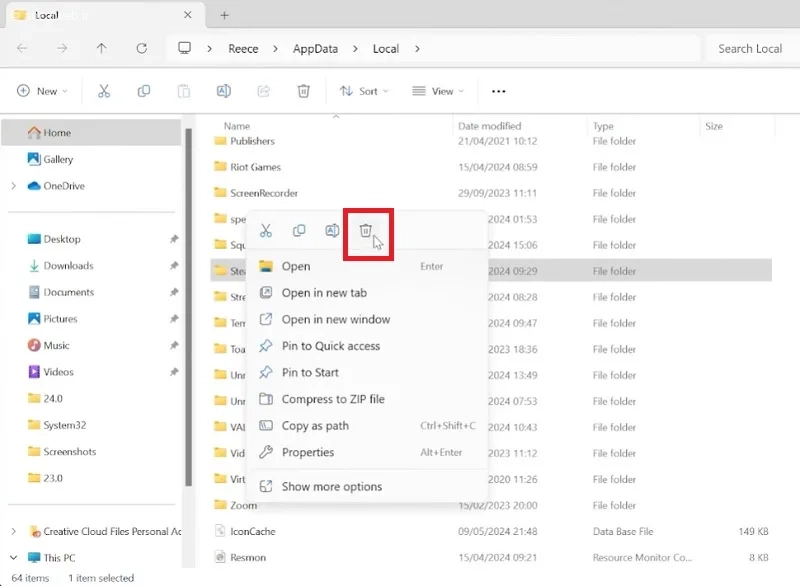
Task: Click the toolbar cut scissors icon
Action: (104, 91)
